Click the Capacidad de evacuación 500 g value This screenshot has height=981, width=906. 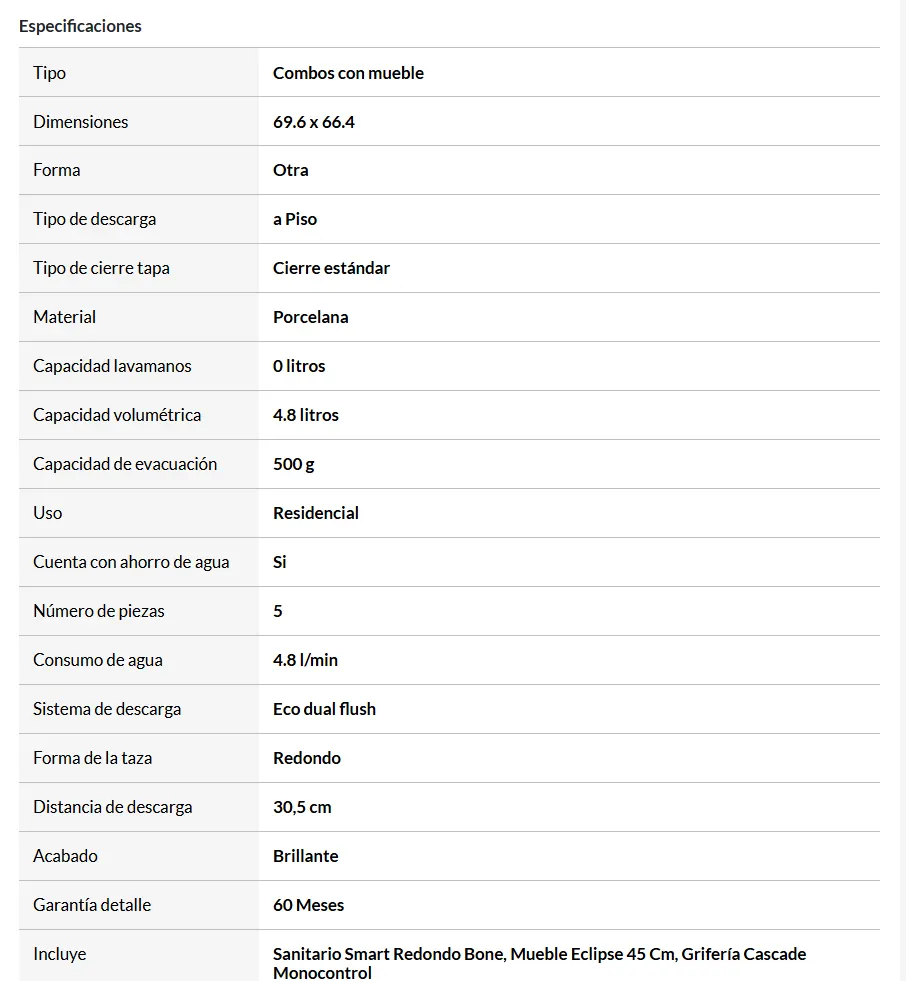coord(293,465)
